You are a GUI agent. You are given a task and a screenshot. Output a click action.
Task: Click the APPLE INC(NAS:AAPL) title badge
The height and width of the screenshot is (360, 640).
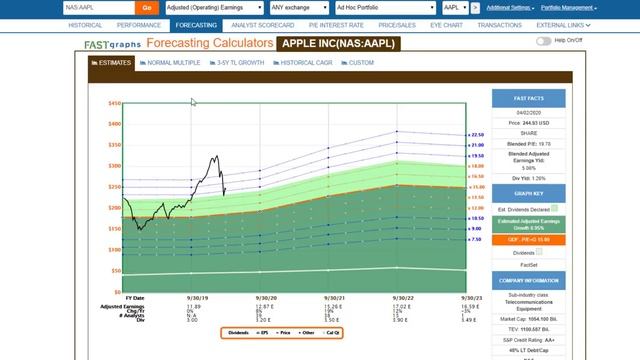click(x=338, y=44)
